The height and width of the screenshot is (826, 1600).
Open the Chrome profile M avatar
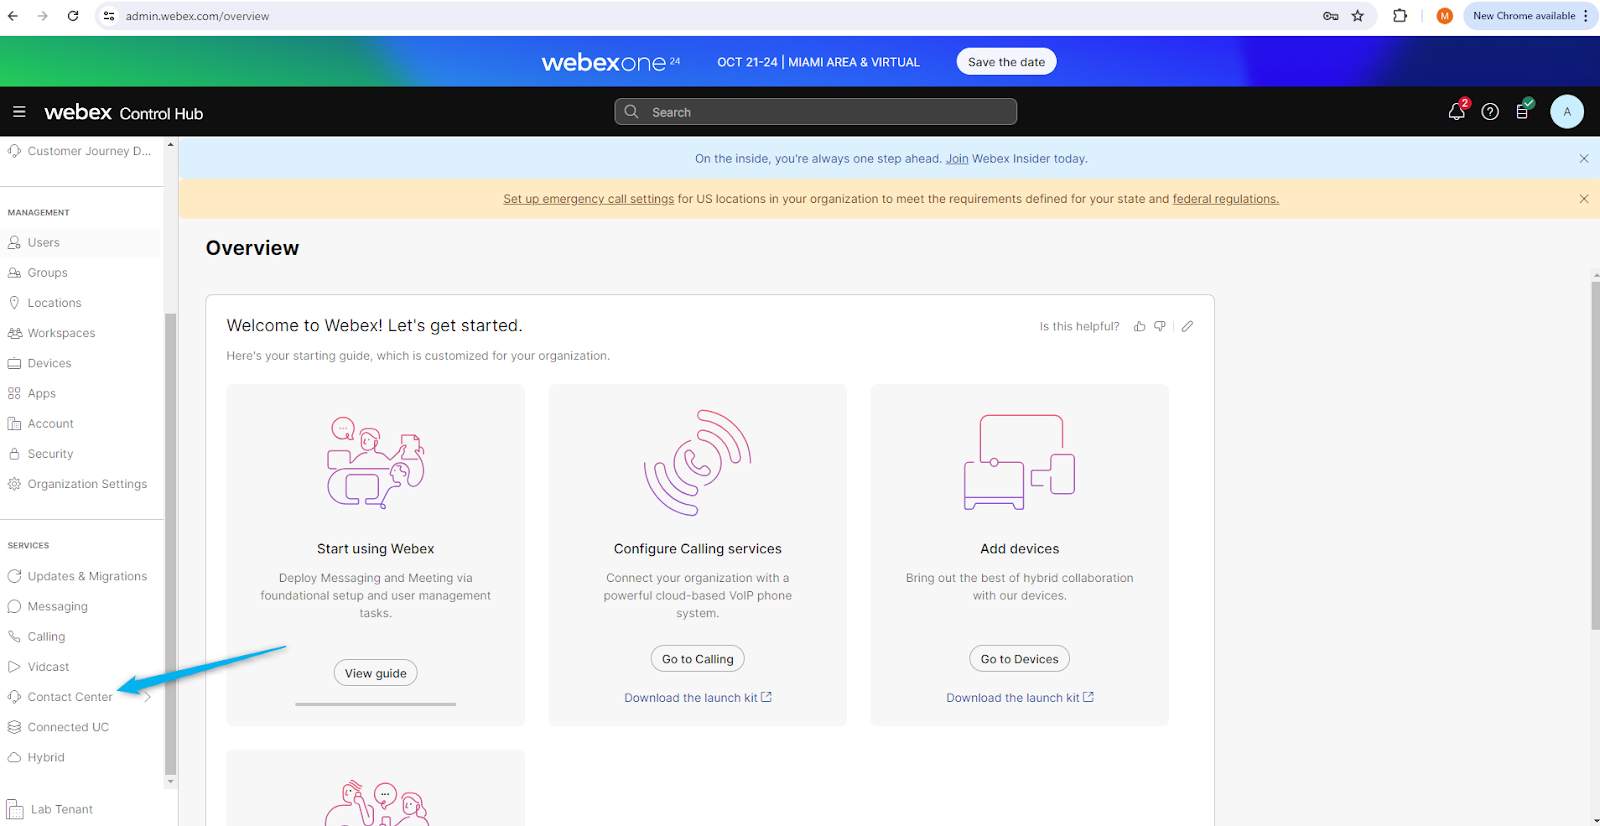point(1445,16)
